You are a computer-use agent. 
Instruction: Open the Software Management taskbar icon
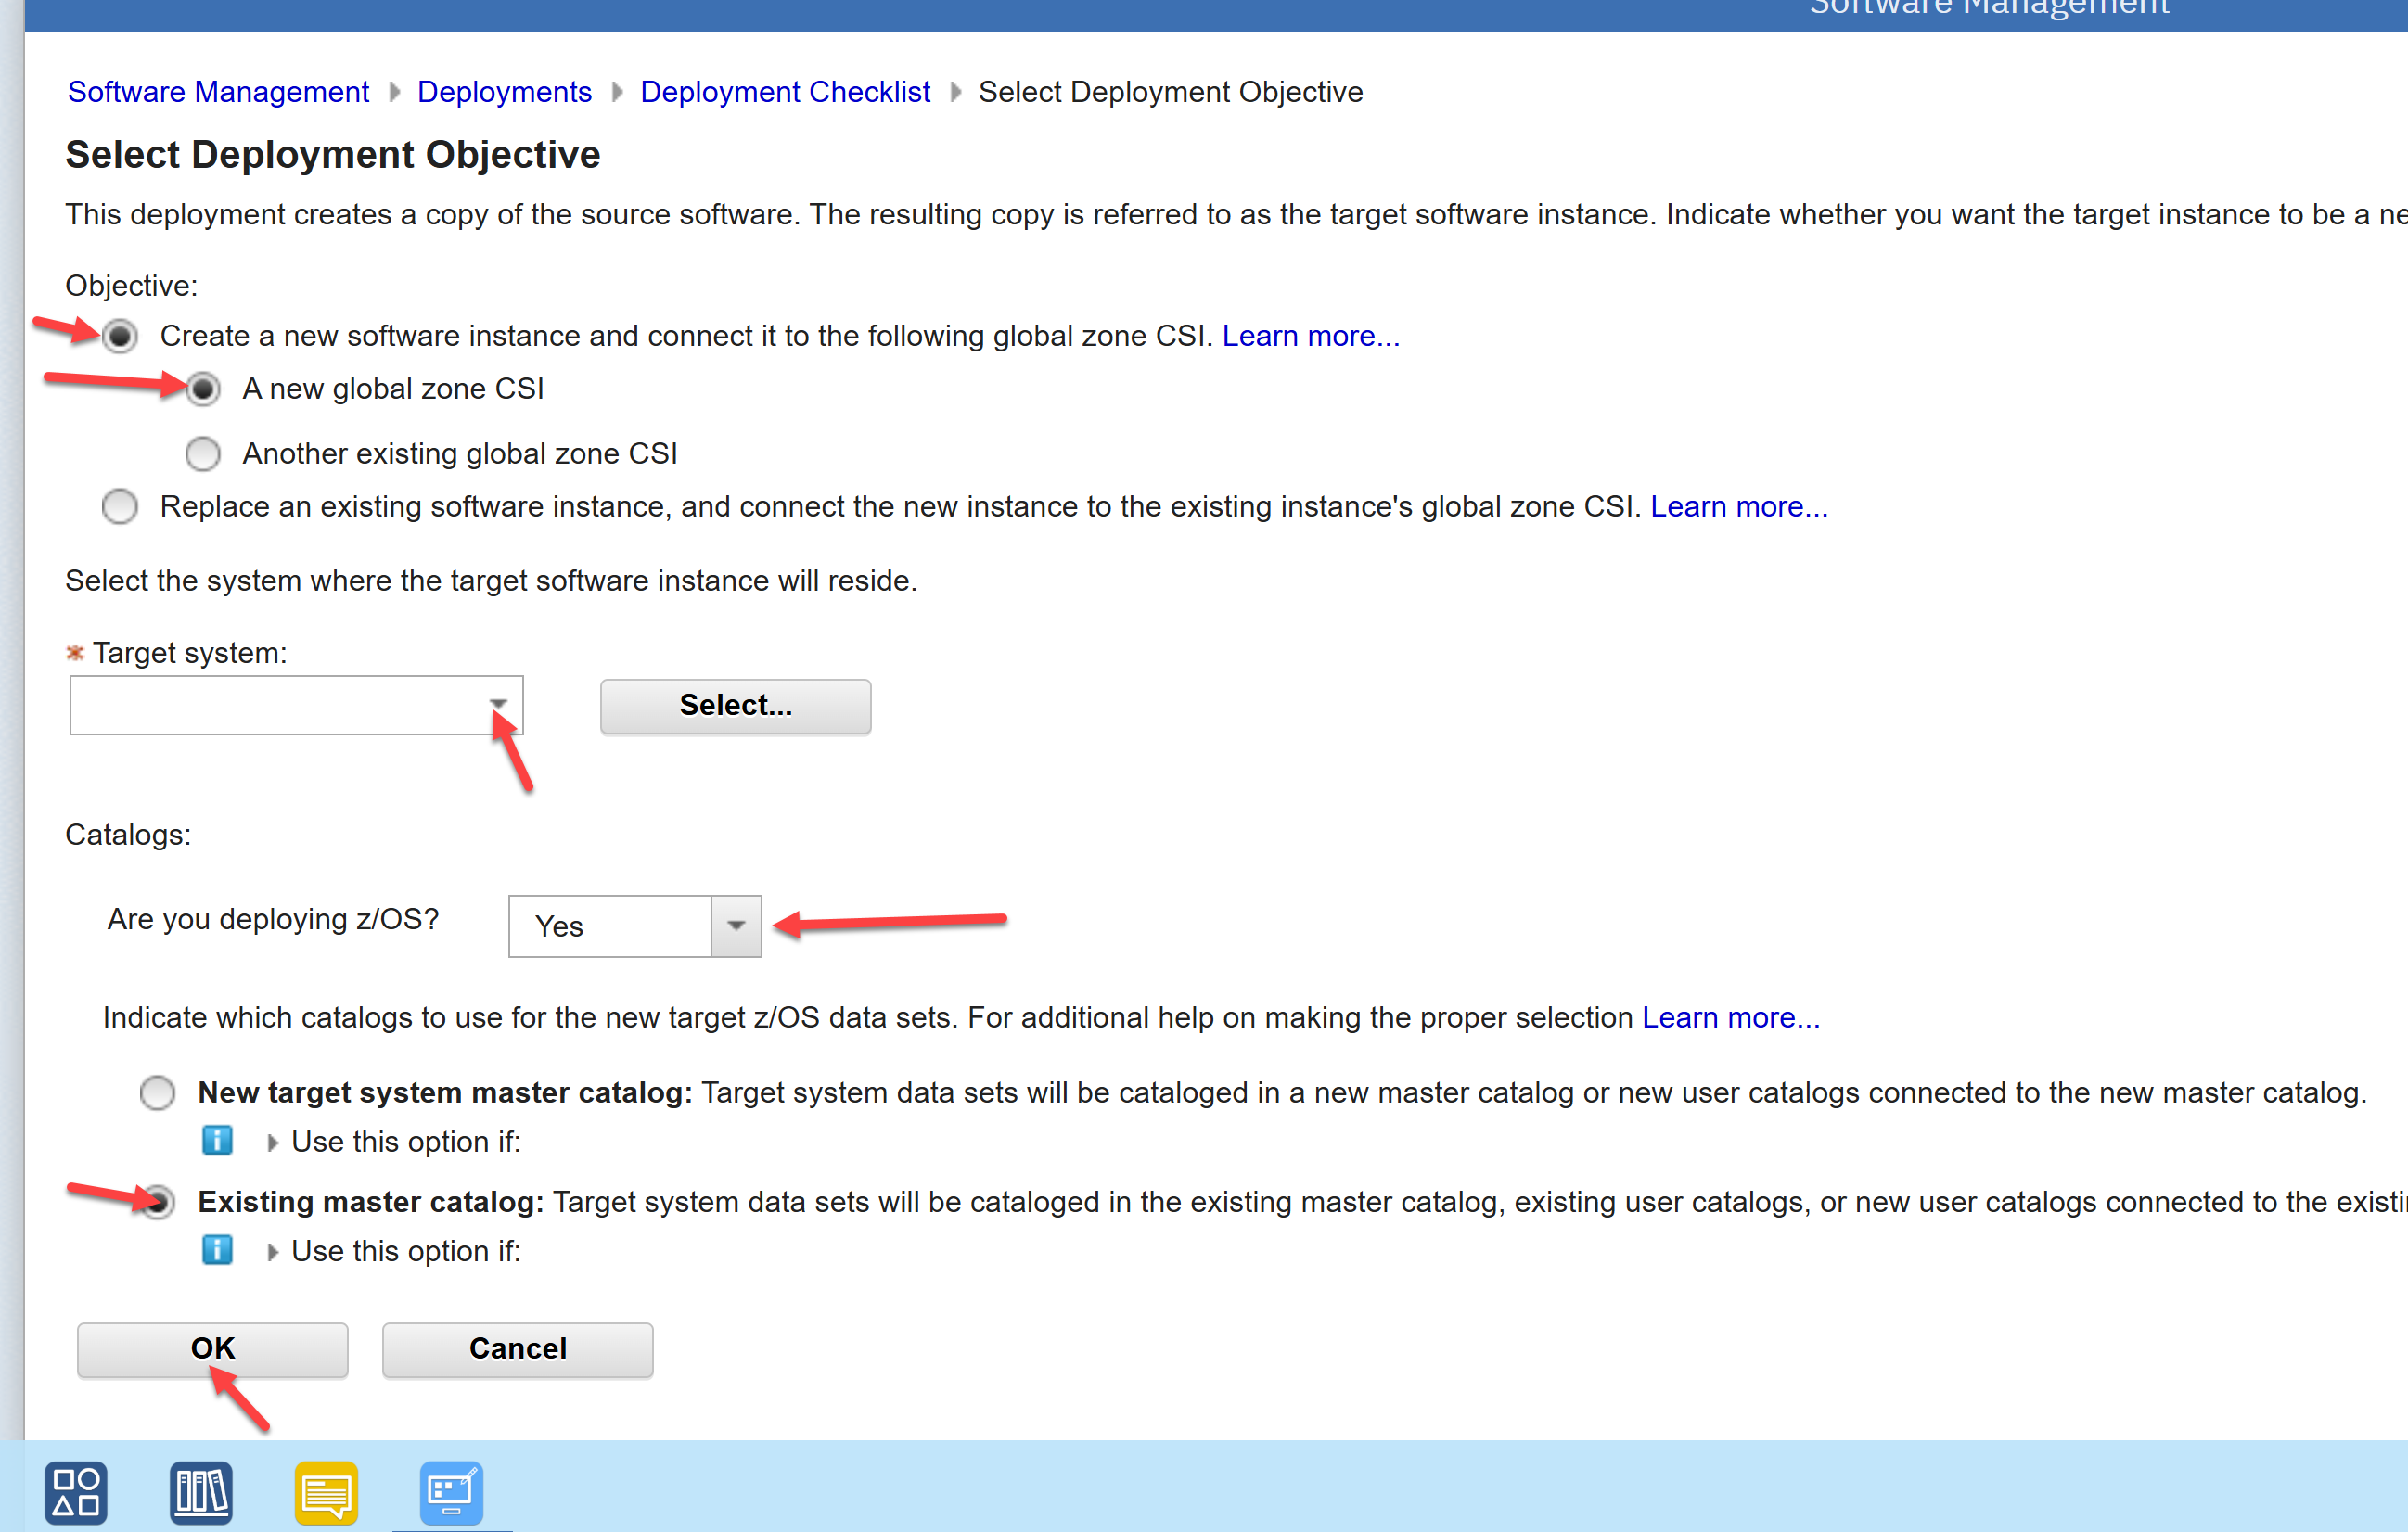(451, 1492)
